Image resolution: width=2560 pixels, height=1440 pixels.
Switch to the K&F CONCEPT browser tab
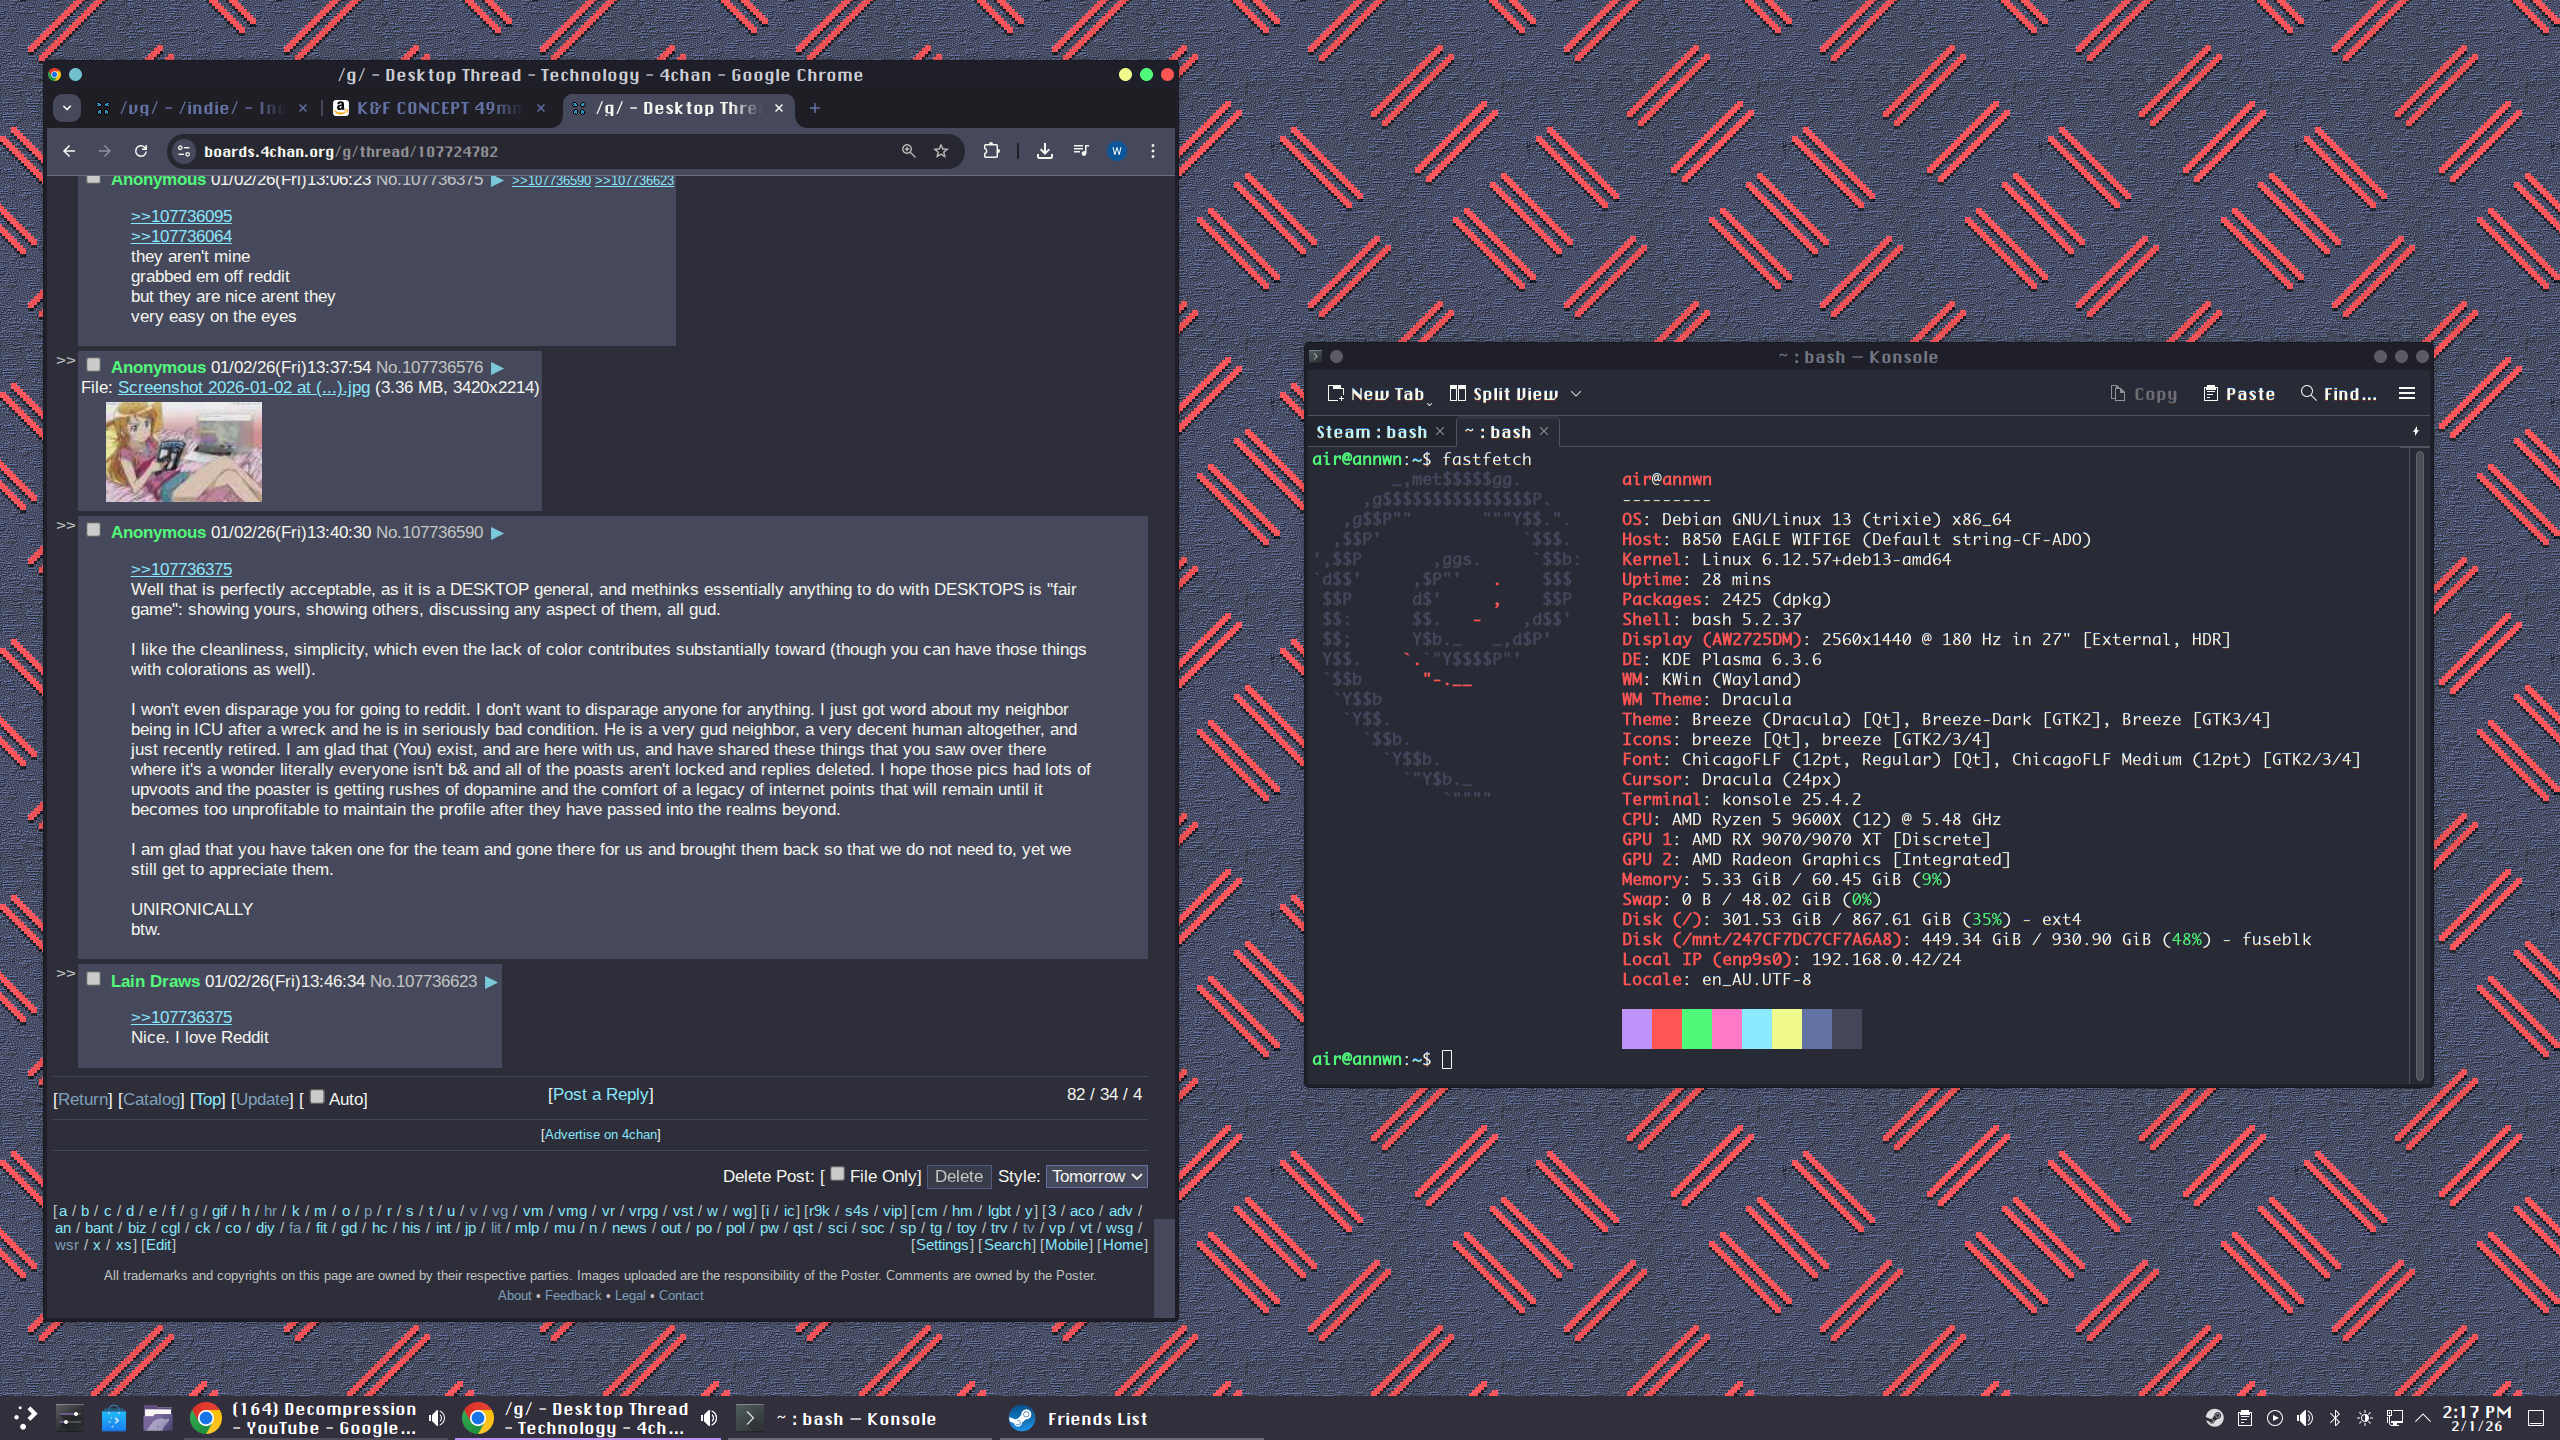[438, 108]
